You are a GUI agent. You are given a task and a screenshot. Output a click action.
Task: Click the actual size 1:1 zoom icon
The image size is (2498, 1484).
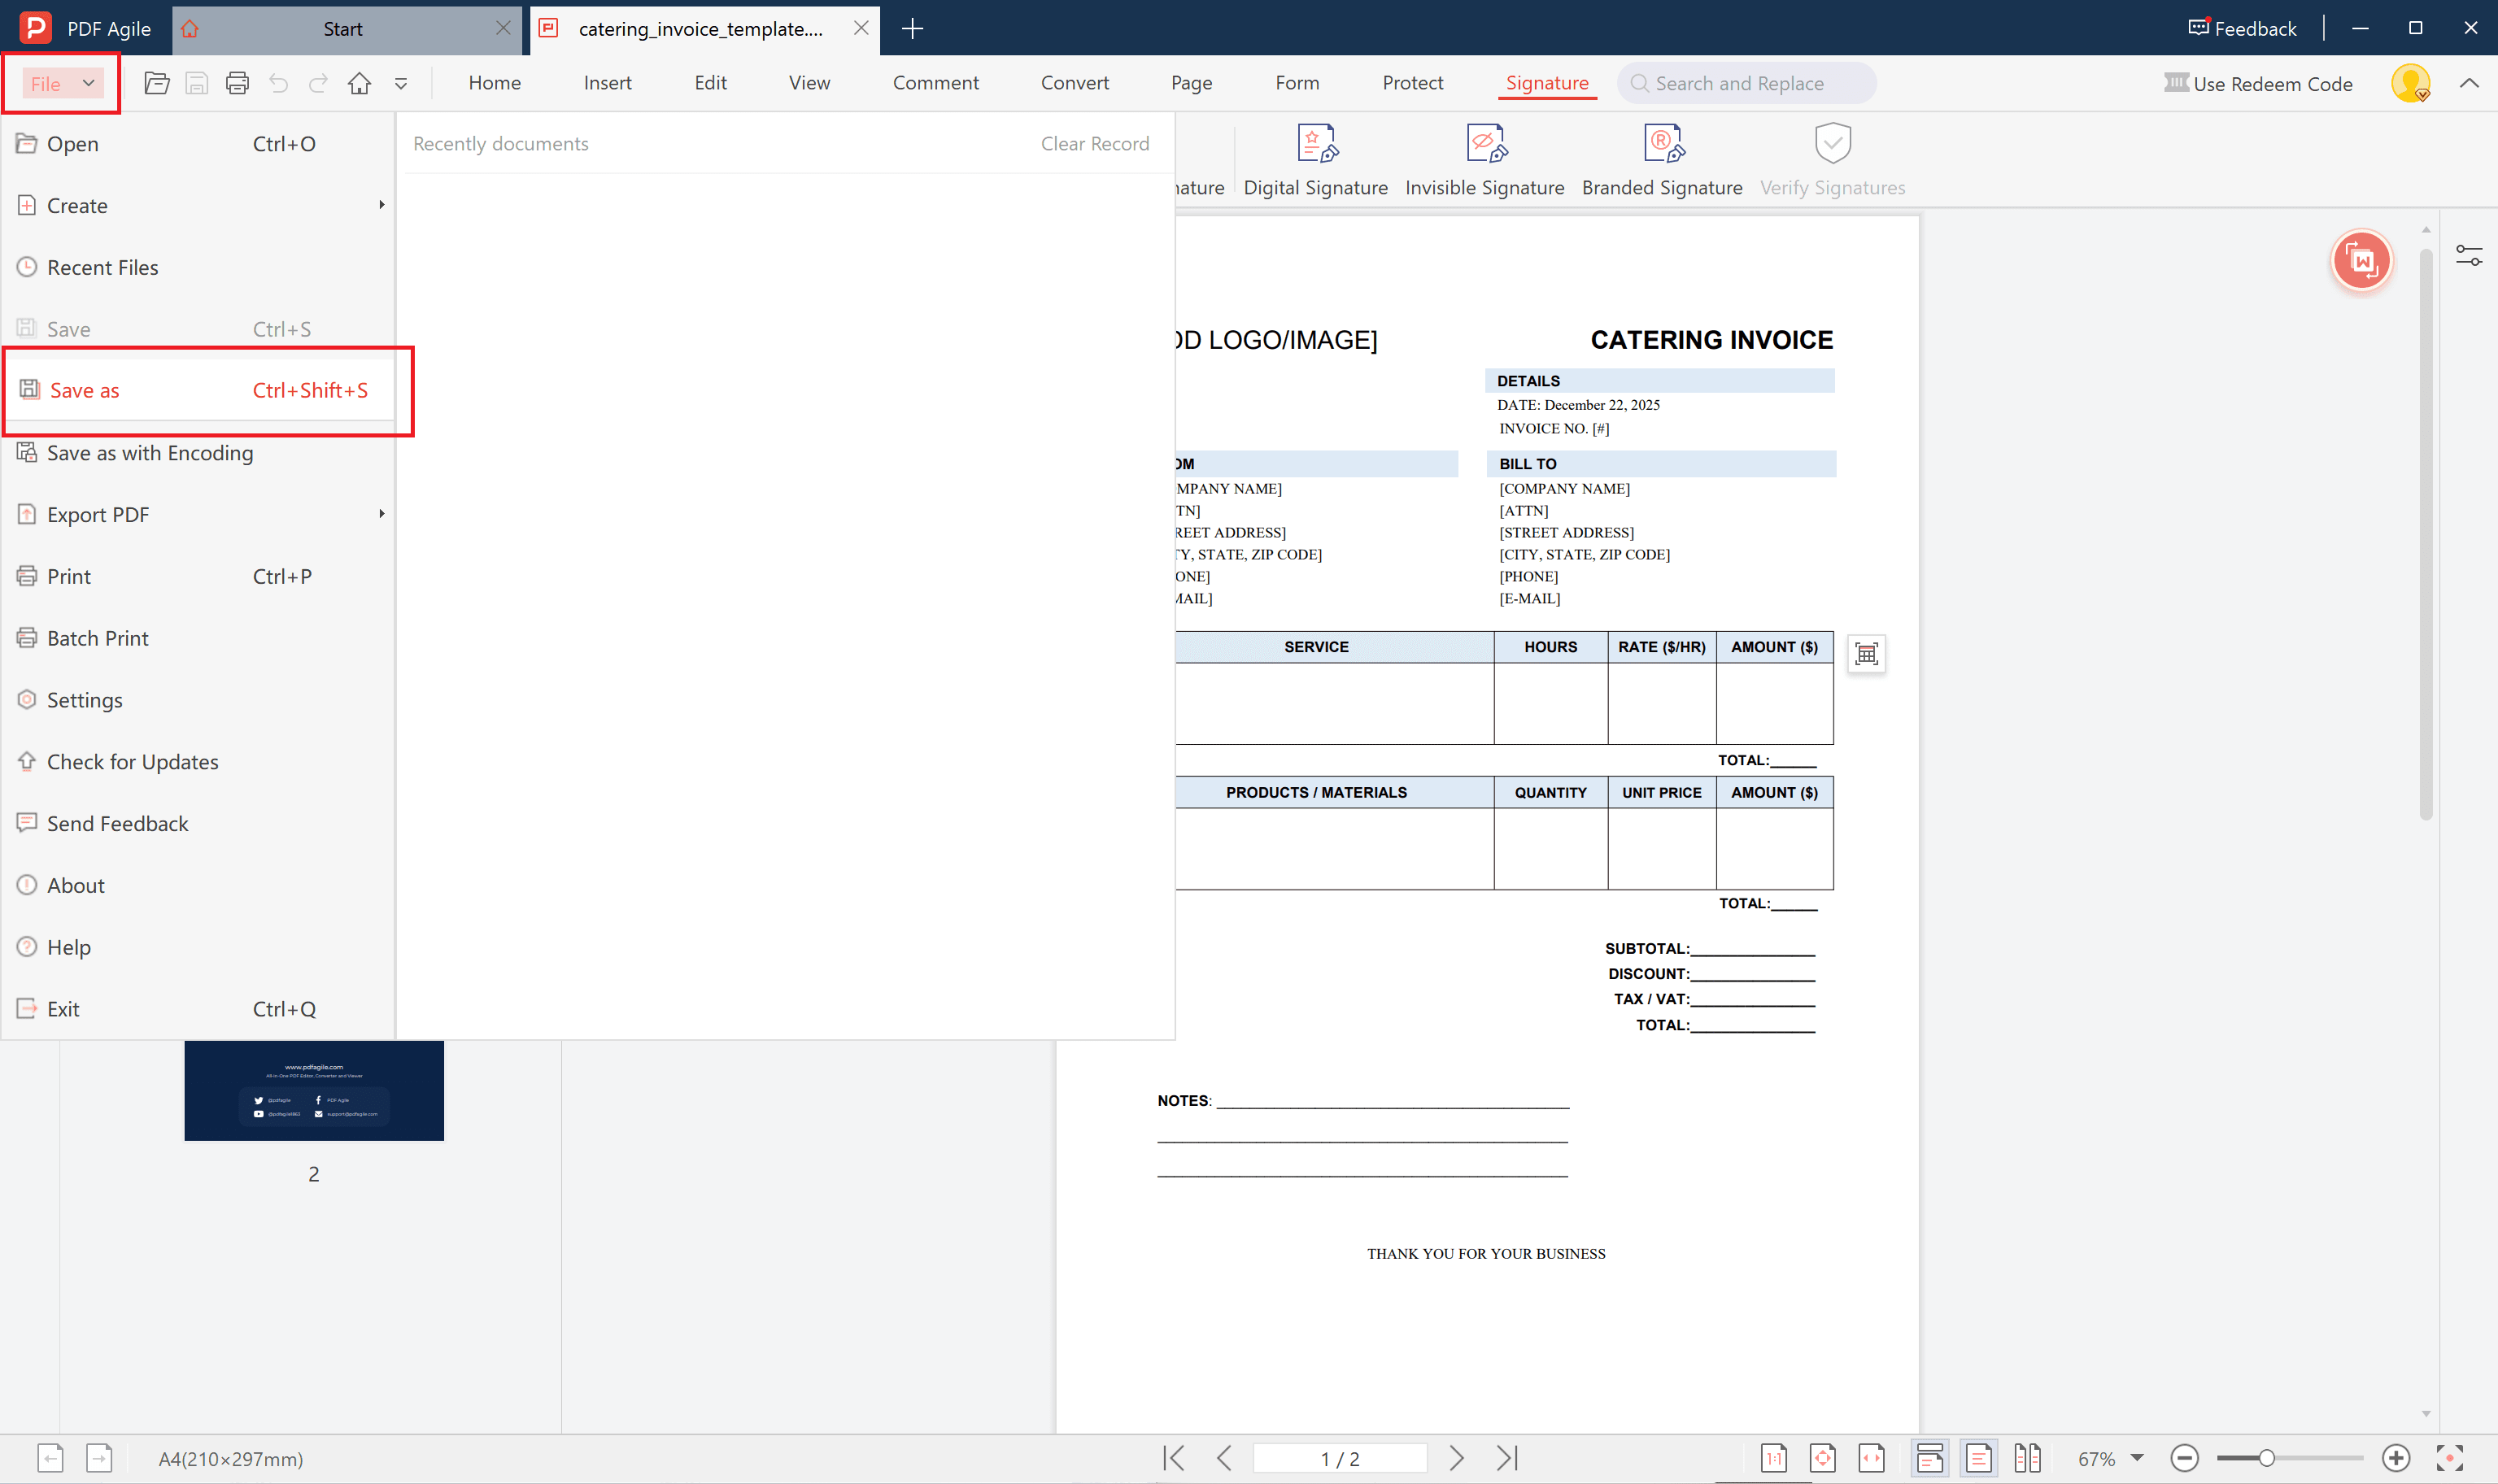pyautogui.click(x=1775, y=1458)
